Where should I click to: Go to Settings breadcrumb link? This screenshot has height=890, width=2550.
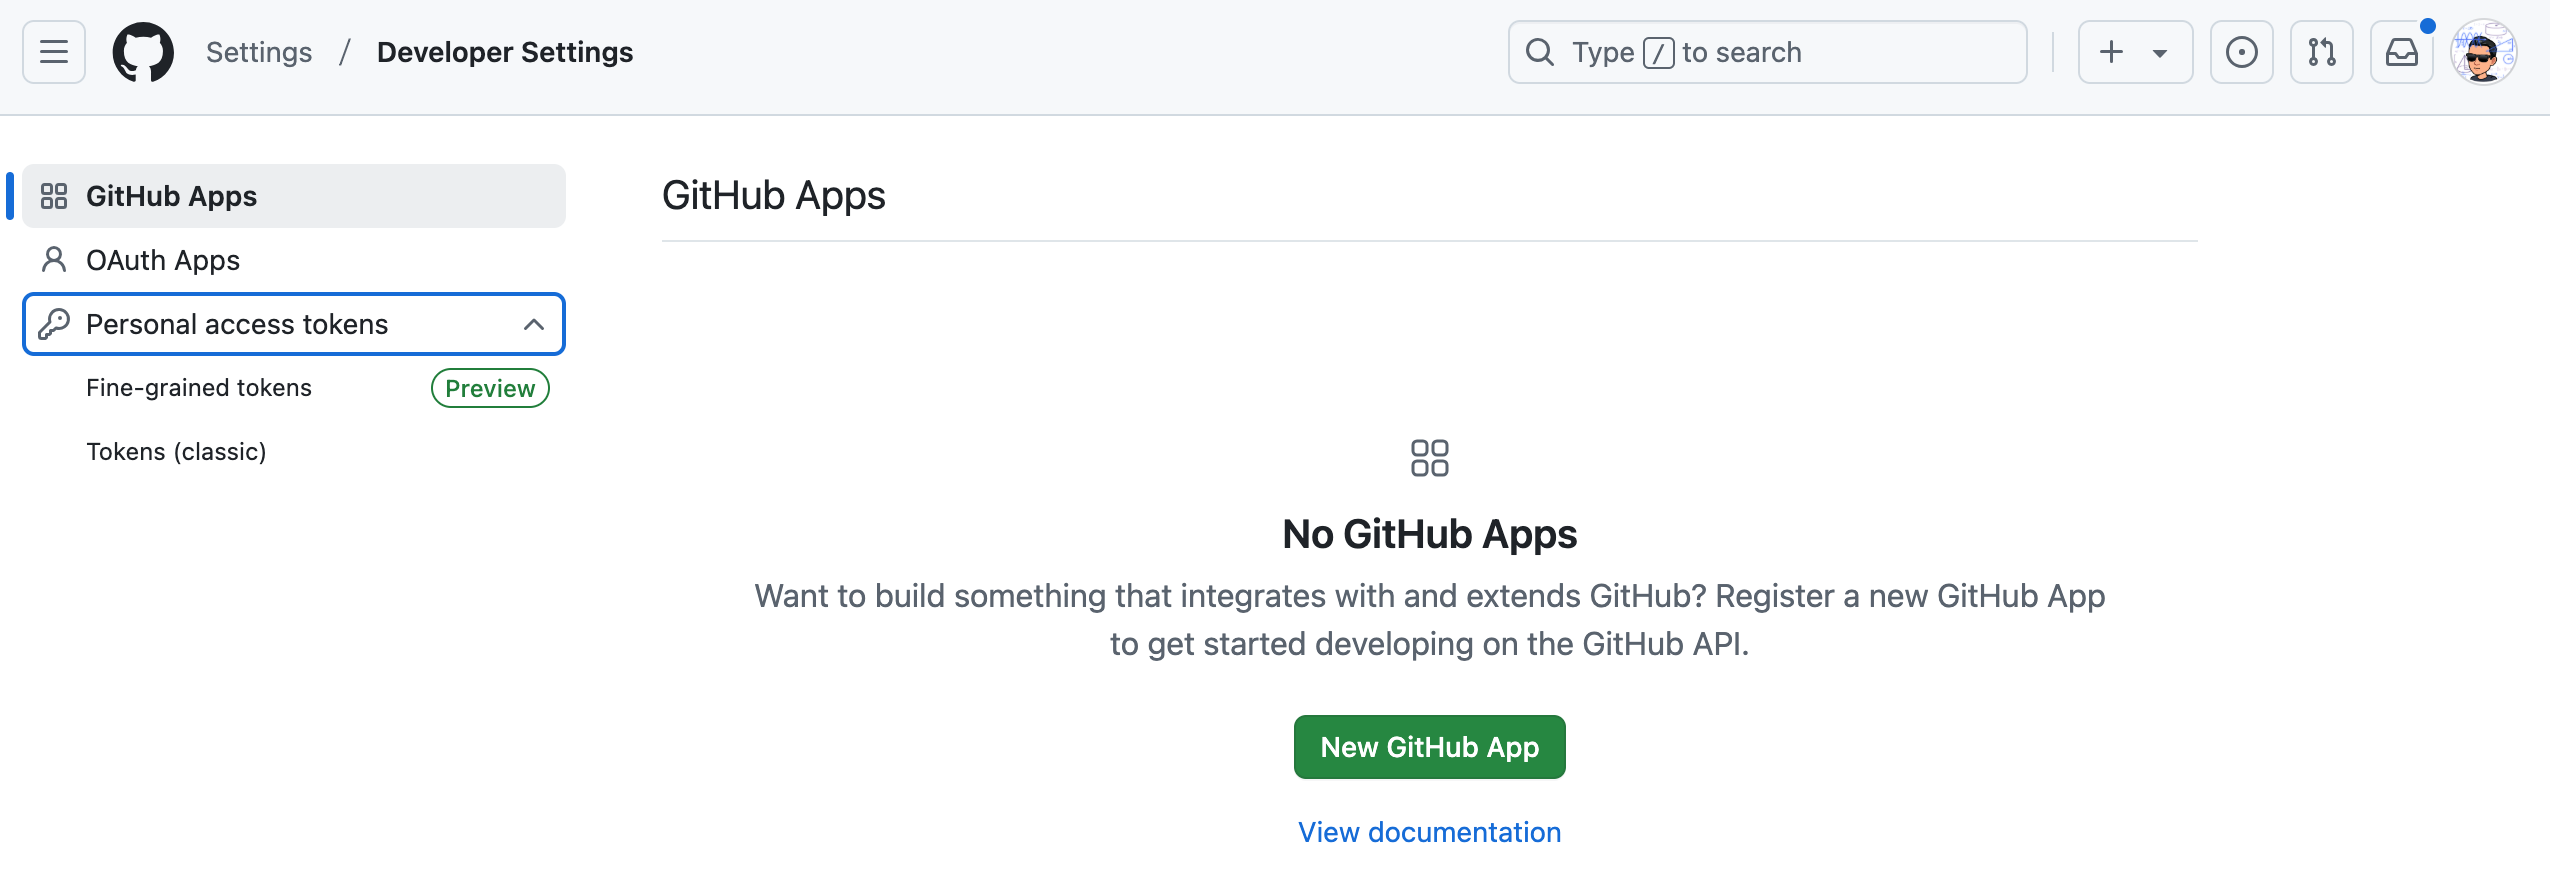point(259,52)
